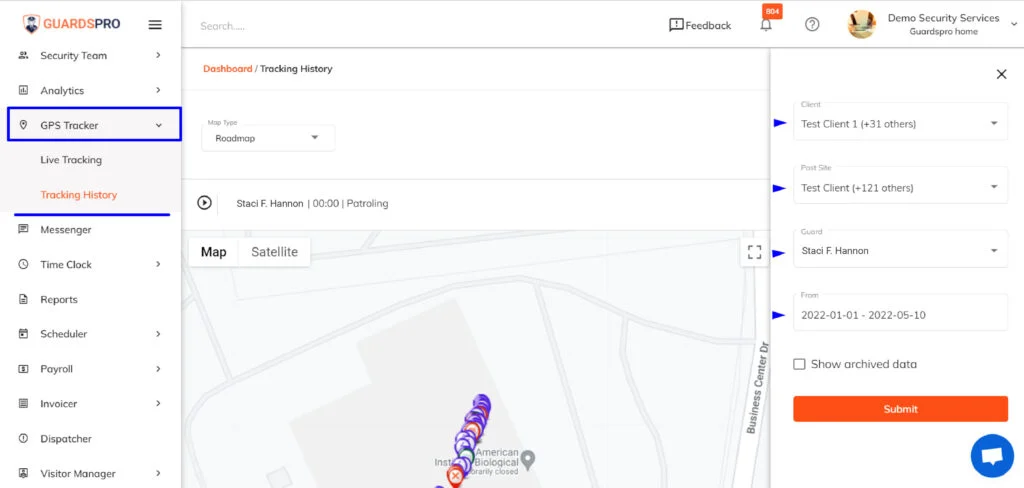This screenshot has width=1024, height=488.
Task: Check Show archived data
Action: click(799, 365)
